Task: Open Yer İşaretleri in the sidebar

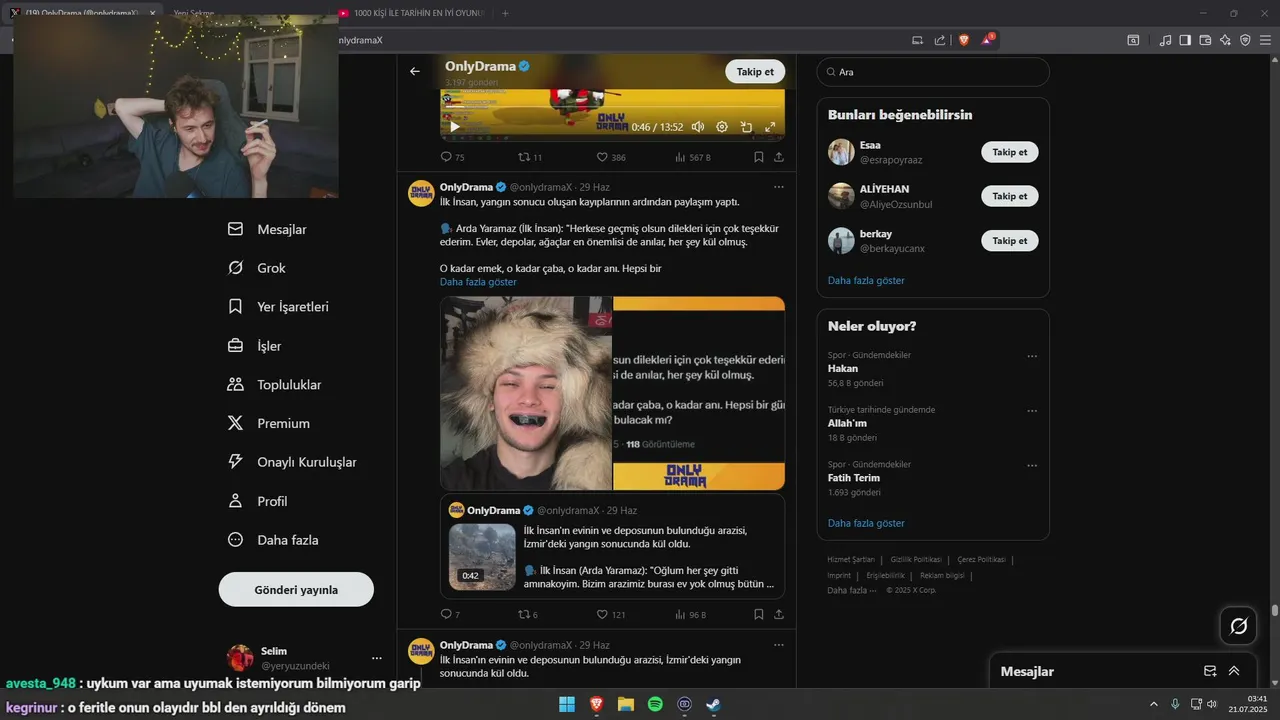Action: click(278, 307)
